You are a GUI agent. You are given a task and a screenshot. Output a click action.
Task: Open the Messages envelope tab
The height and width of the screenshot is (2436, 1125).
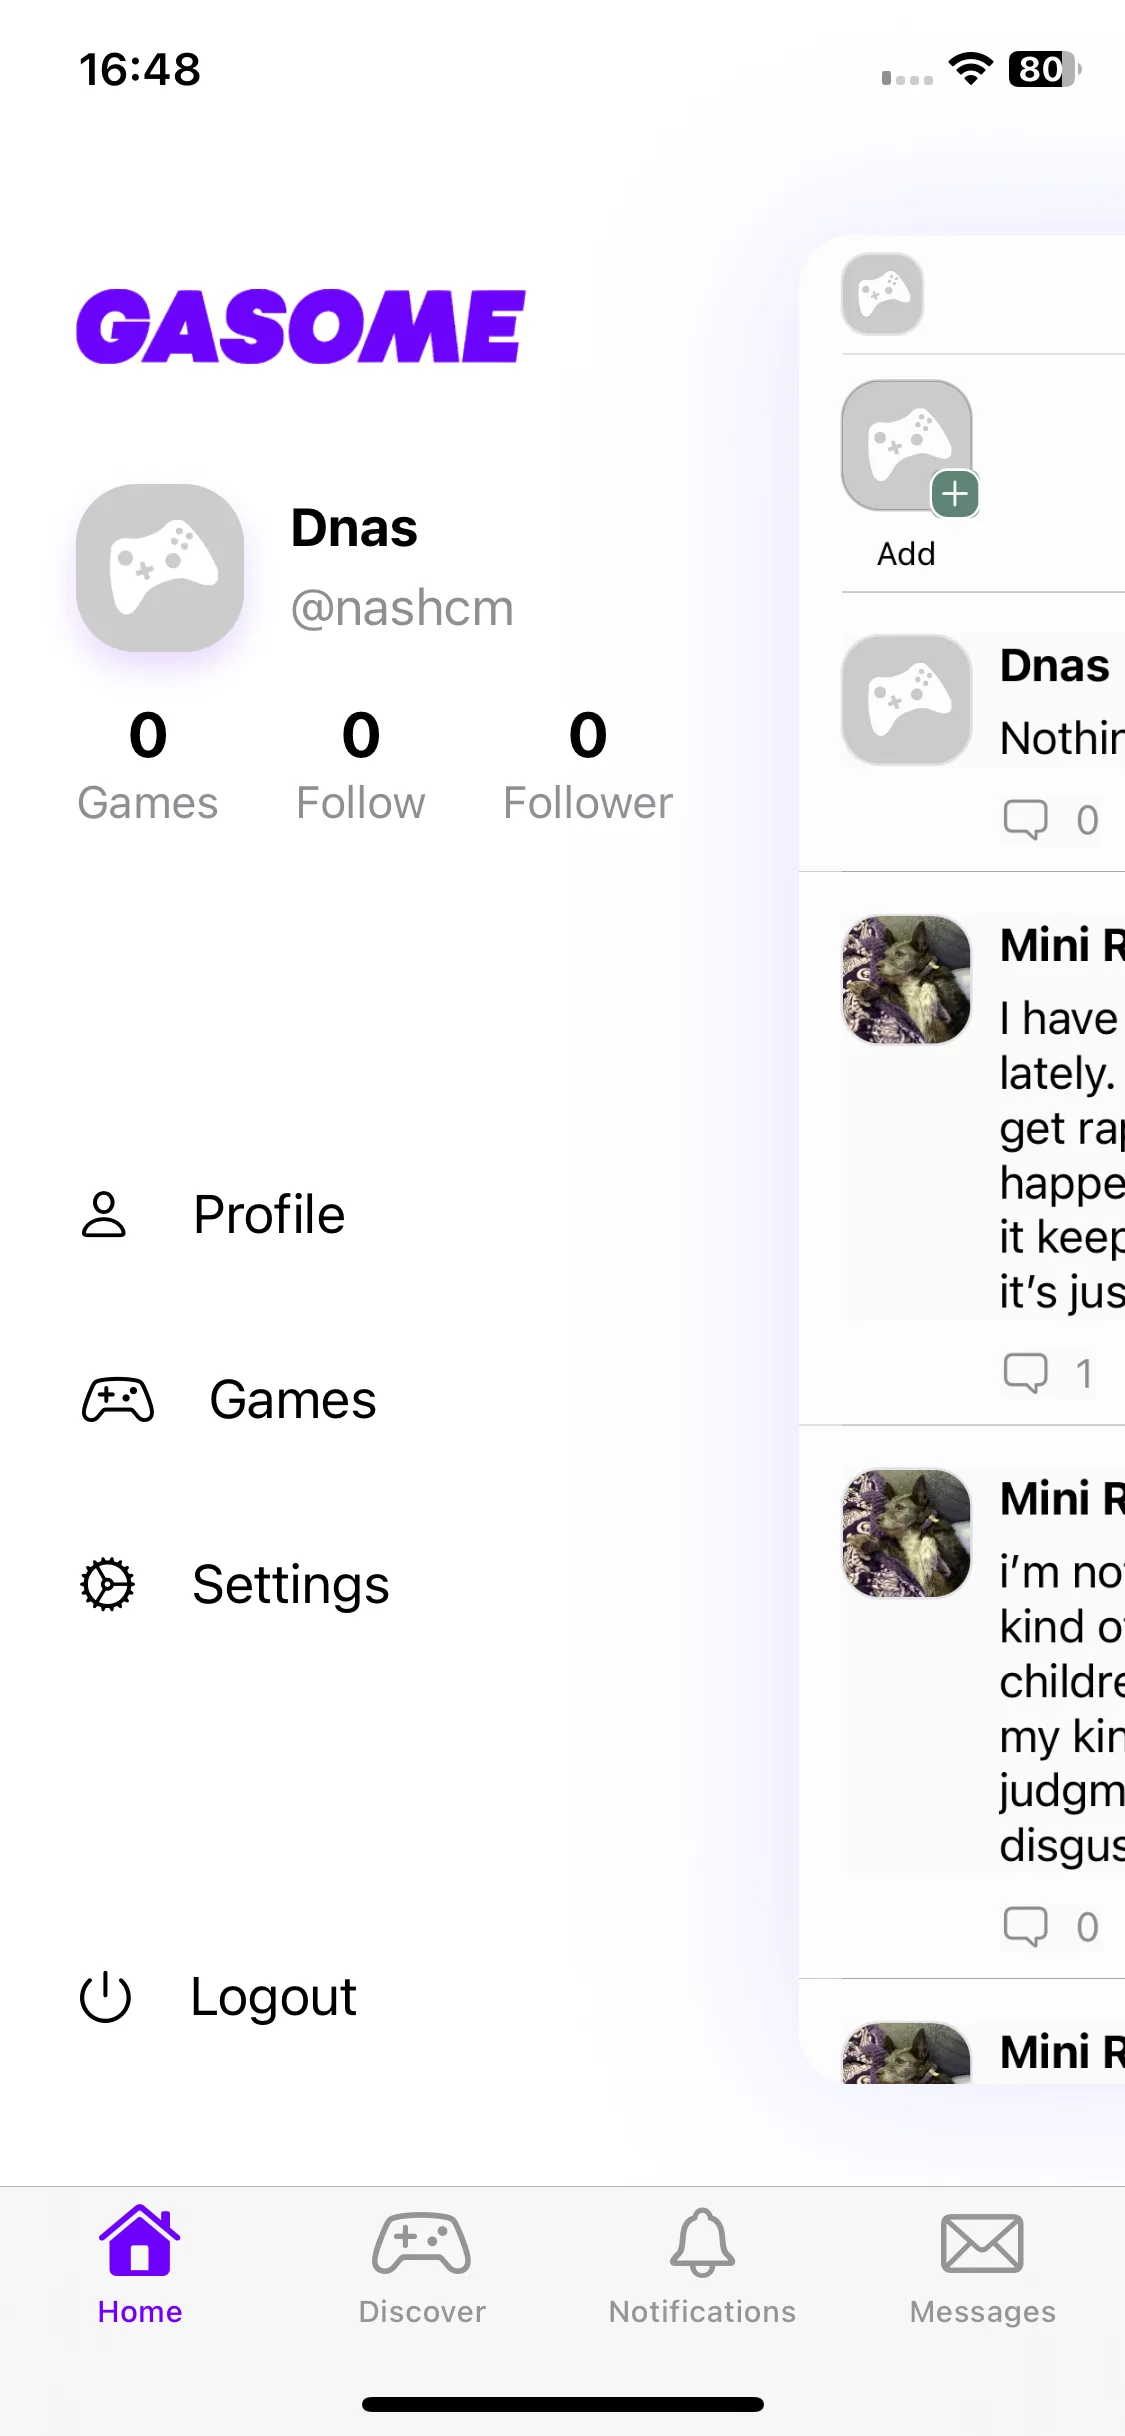click(982, 2267)
